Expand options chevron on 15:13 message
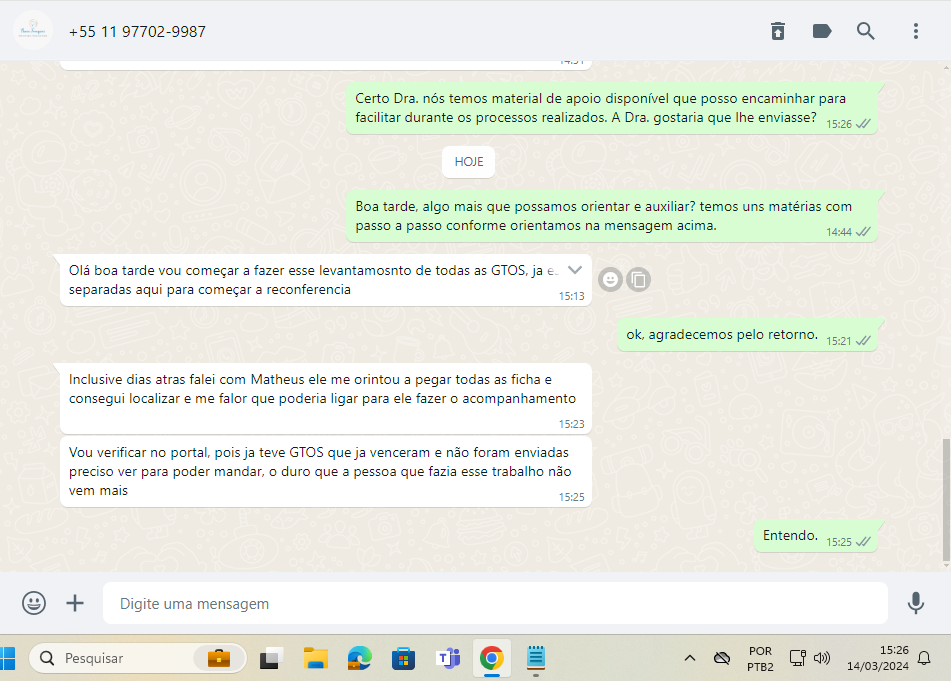The height and width of the screenshot is (681, 951). point(574,270)
